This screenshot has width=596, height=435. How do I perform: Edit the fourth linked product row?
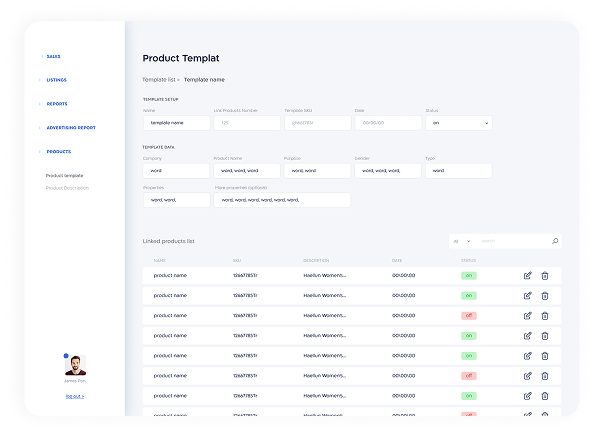(x=527, y=336)
